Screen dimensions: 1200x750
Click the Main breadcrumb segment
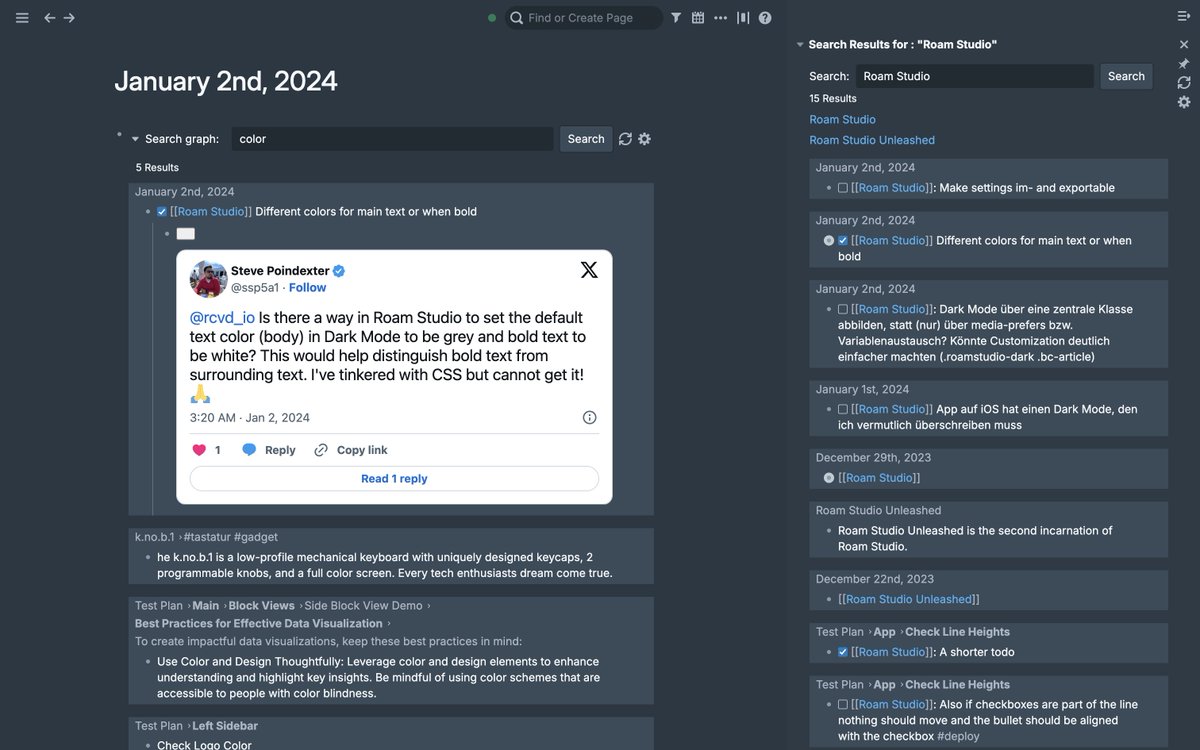[206, 606]
